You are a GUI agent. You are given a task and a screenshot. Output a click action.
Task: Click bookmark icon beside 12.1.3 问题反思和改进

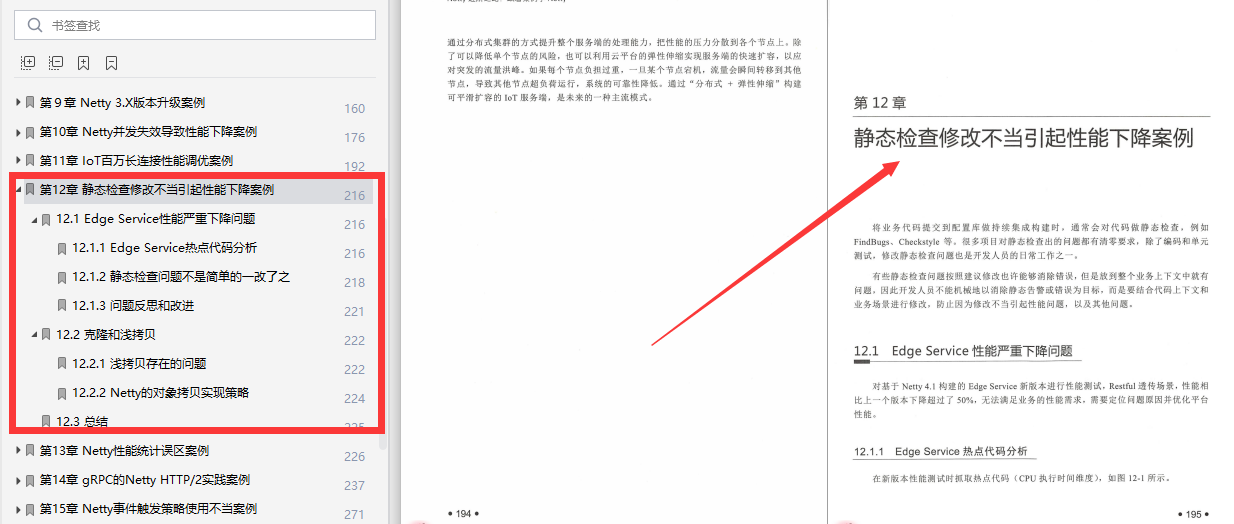(62, 306)
